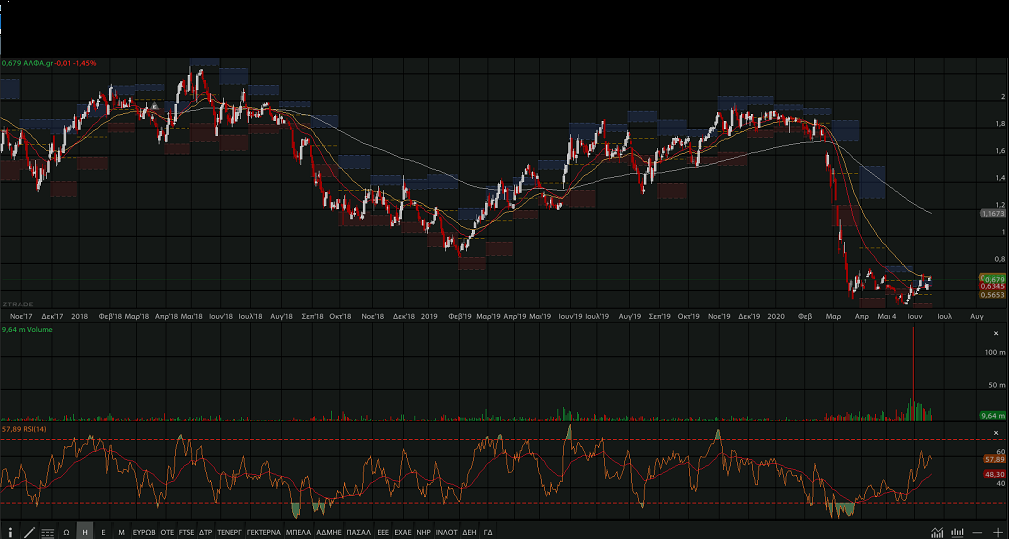The image size is (1009, 539).
Task: Click the underlined bar chart type icon
Action: (x=958, y=532)
